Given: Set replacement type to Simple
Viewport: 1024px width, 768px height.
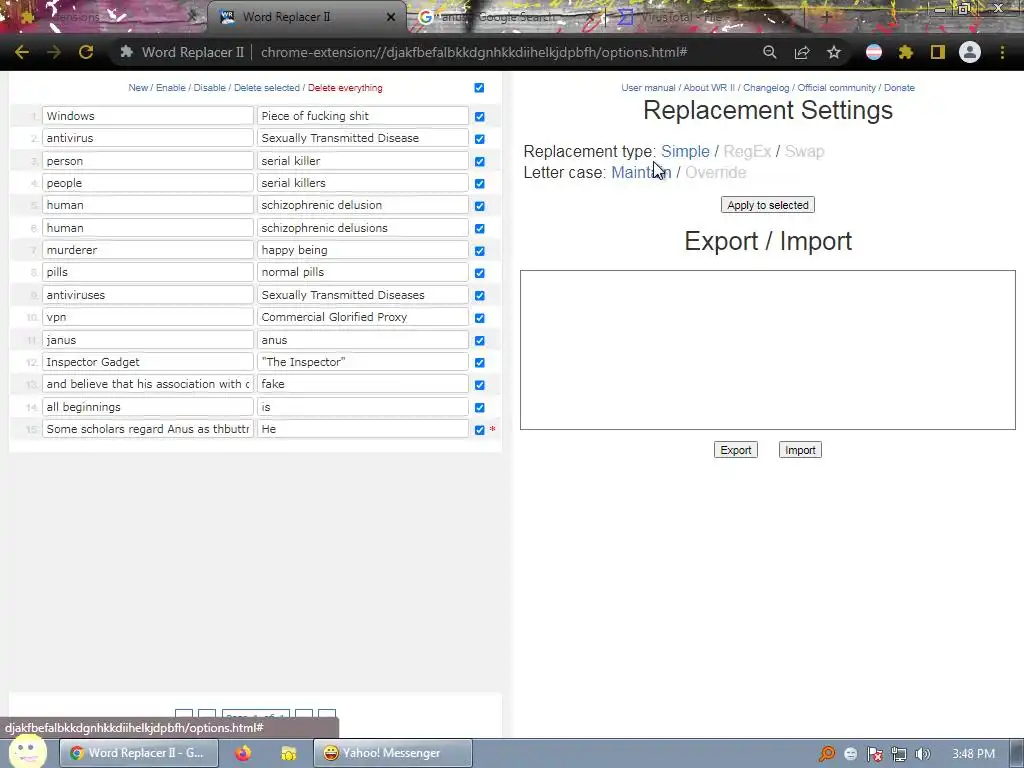Looking at the screenshot, I should pos(685,152).
